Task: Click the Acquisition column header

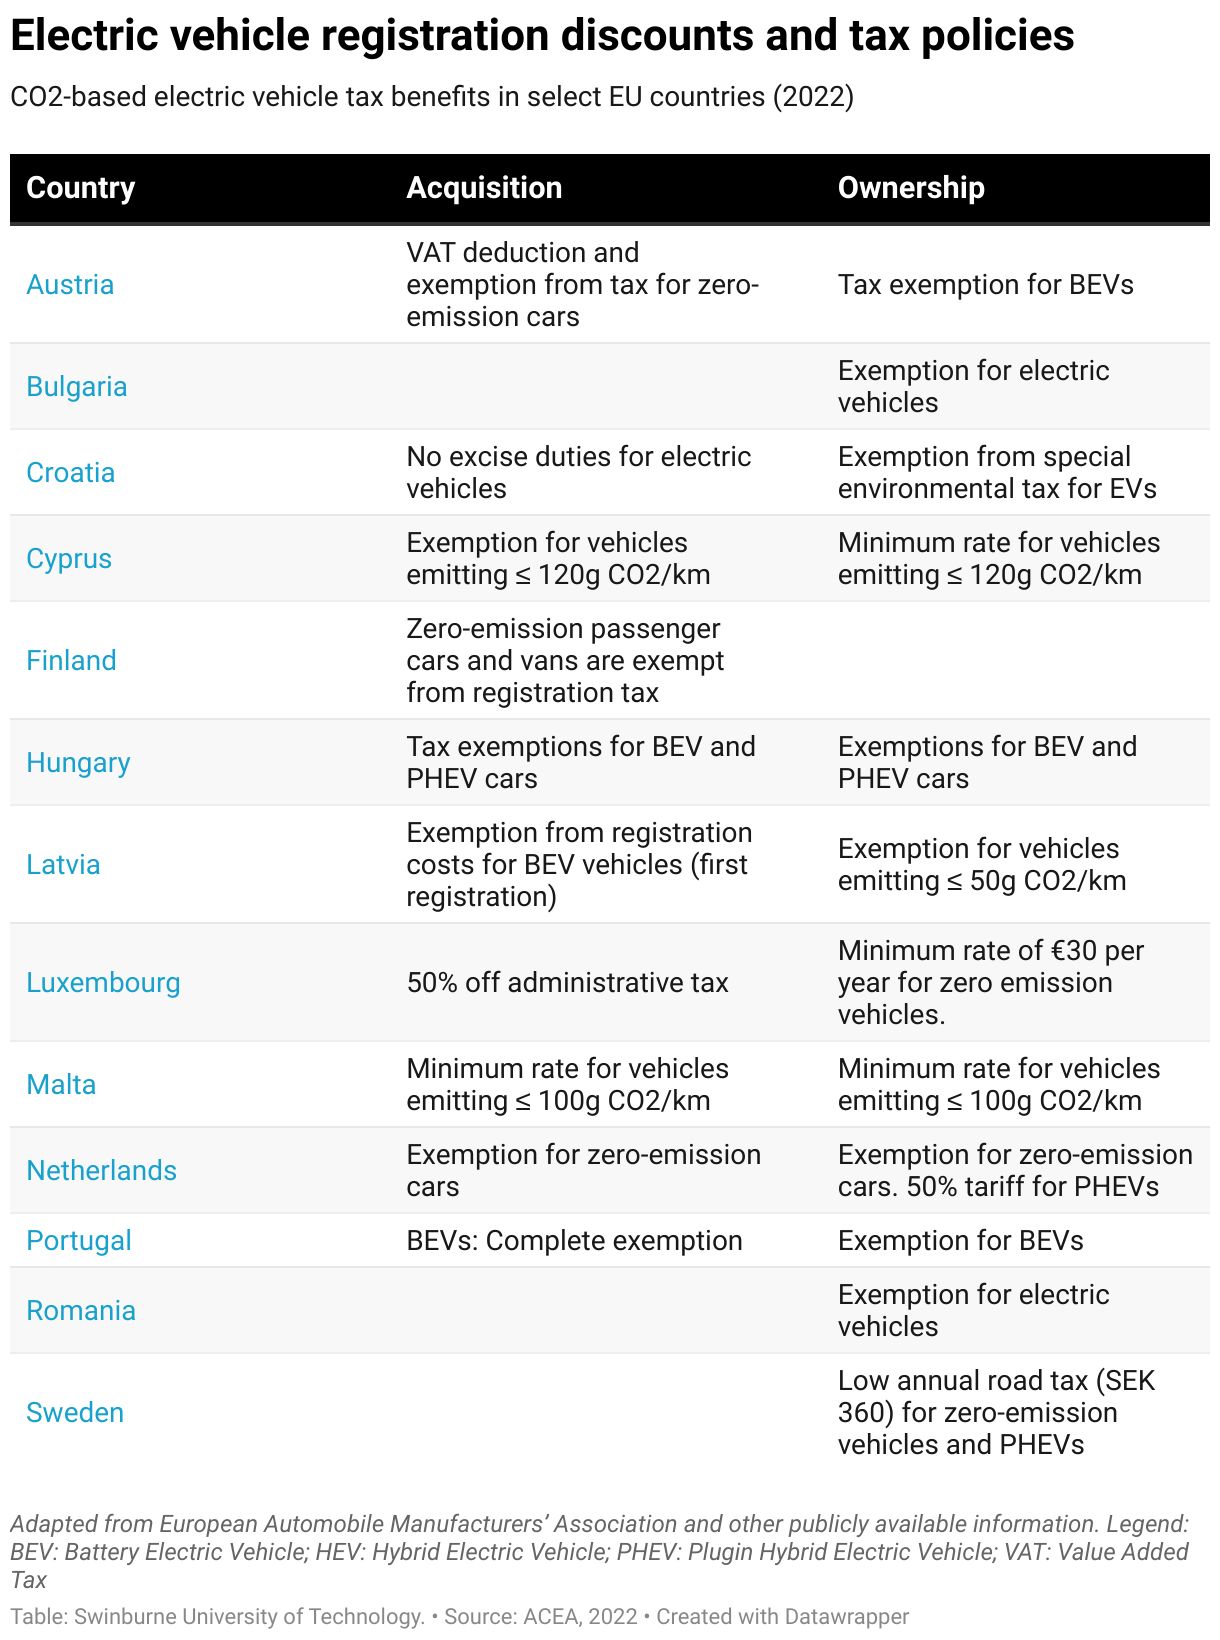Action: (484, 188)
